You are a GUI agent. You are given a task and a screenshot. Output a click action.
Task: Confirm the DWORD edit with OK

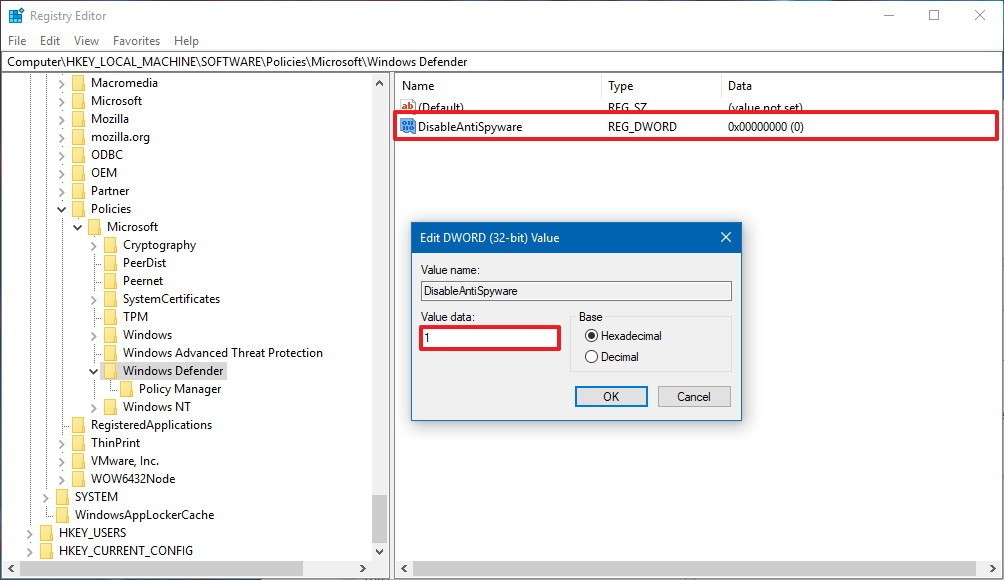(611, 396)
